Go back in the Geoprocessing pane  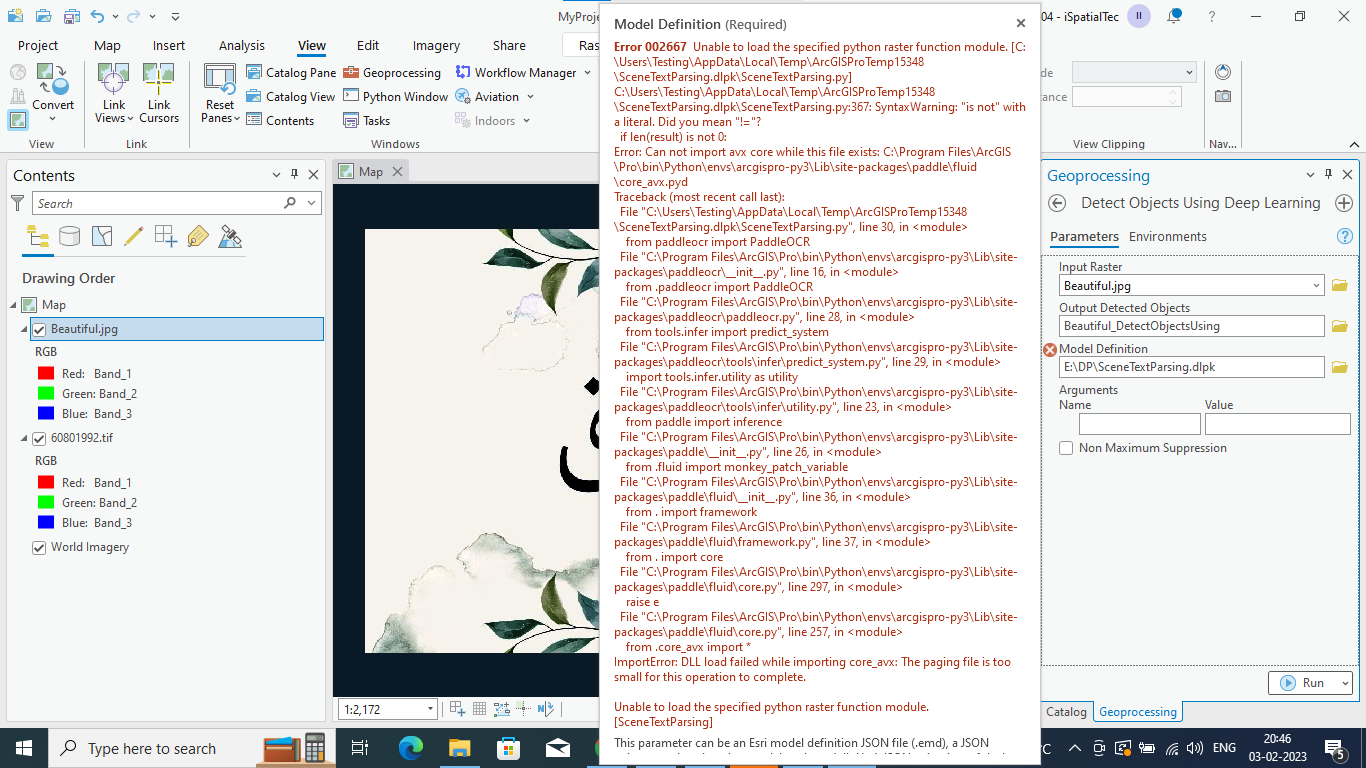click(x=1057, y=203)
